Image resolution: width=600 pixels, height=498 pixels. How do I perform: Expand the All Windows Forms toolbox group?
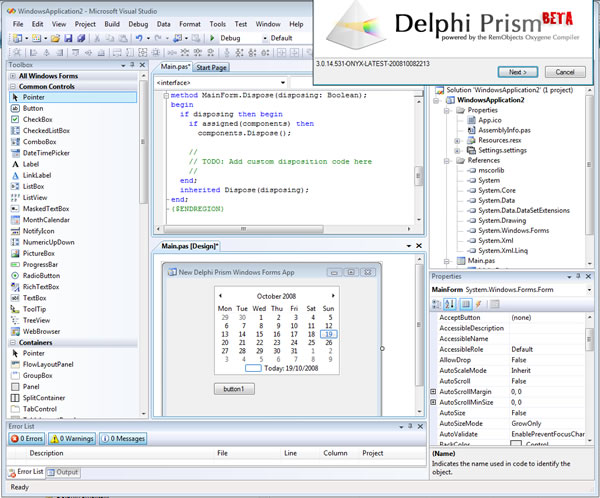pyautogui.click(x=13, y=76)
